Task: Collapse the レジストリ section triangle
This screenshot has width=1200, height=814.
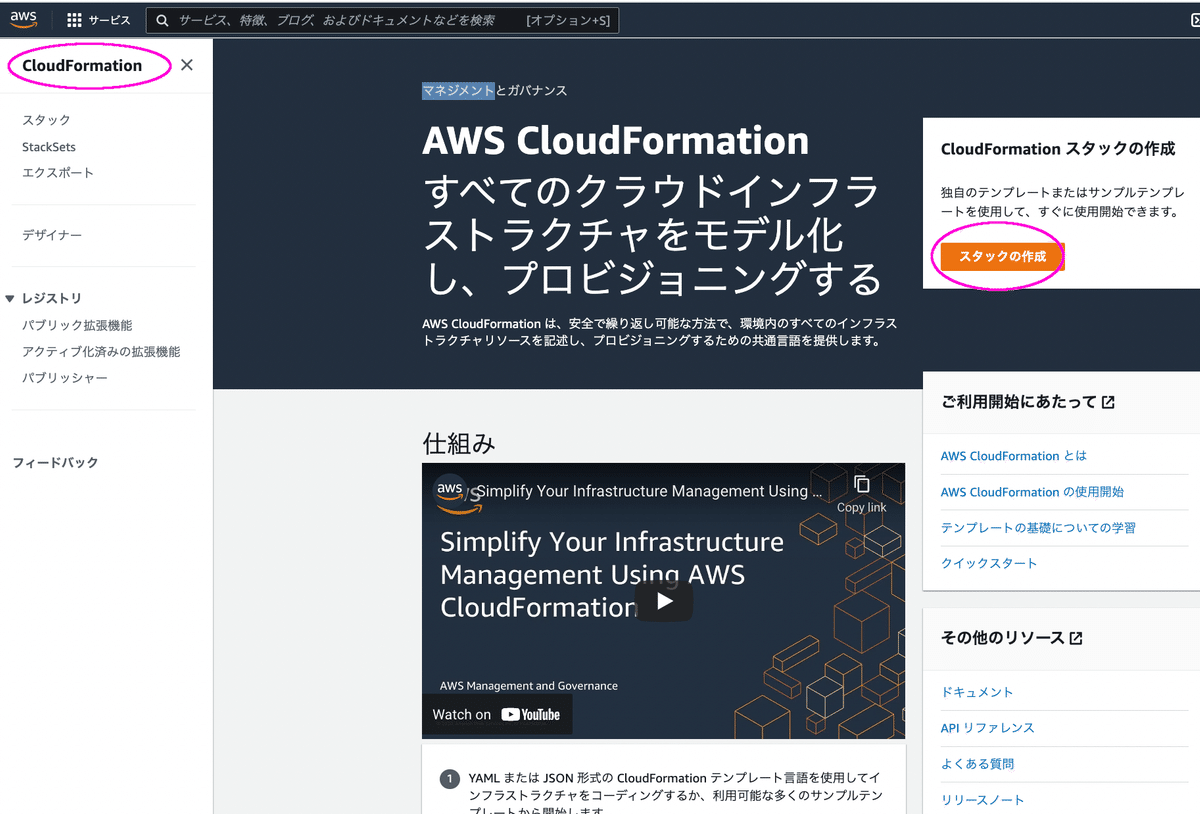Action: click(10, 298)
